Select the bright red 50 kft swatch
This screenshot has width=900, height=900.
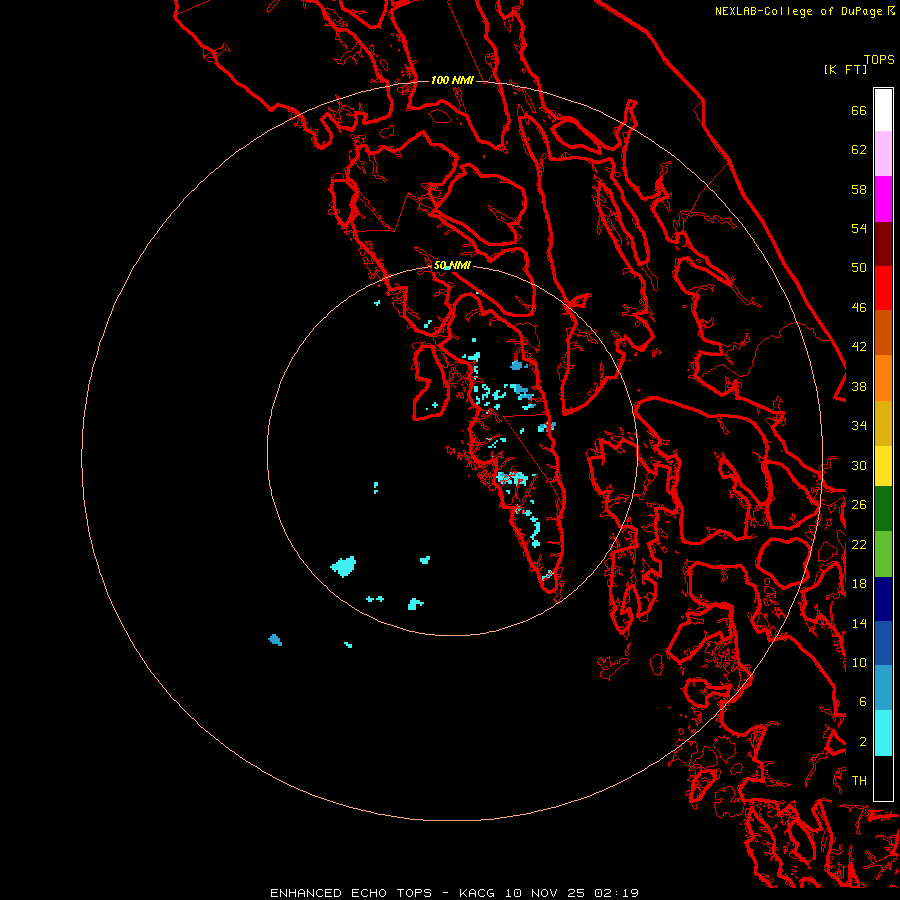883,288
